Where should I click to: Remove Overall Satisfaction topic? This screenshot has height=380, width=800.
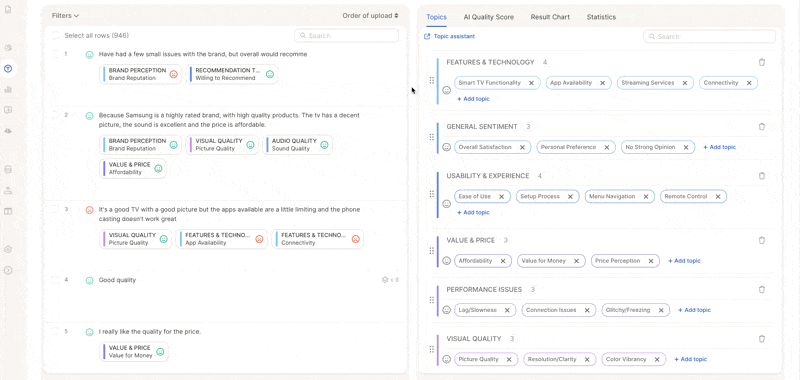(x=522, y=147)
